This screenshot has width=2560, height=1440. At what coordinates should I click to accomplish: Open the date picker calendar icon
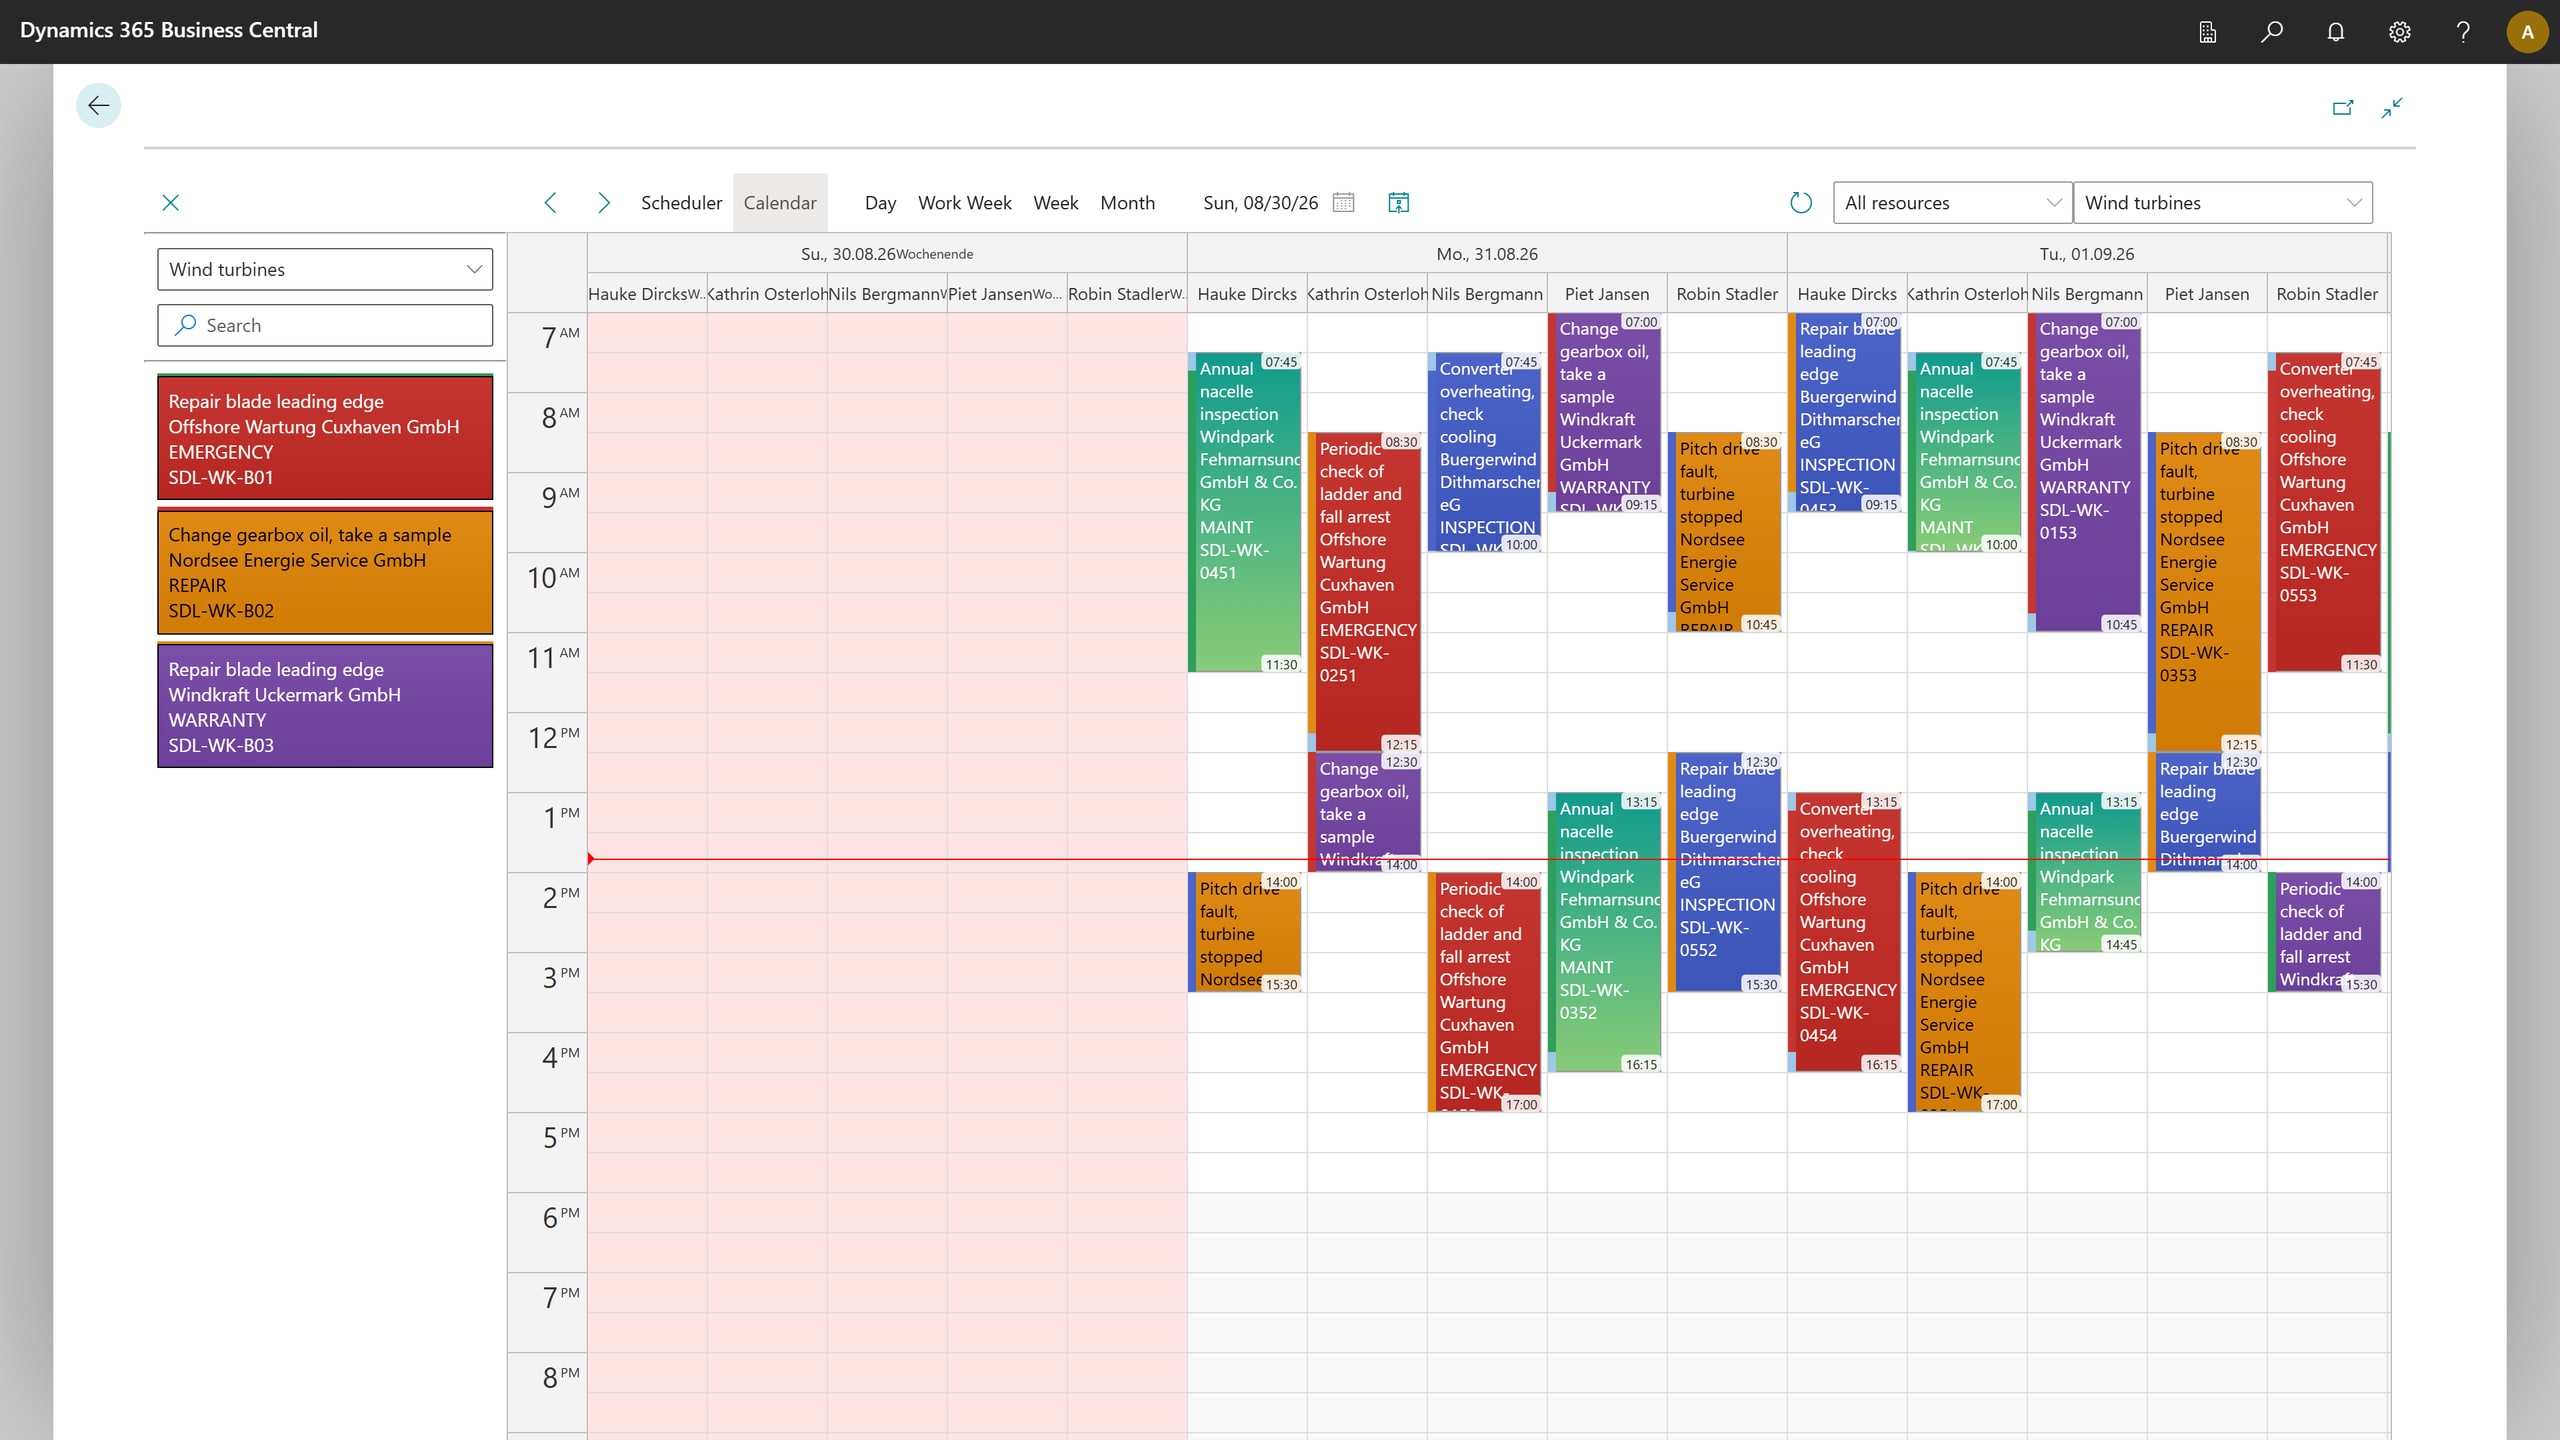(1343, 202)
